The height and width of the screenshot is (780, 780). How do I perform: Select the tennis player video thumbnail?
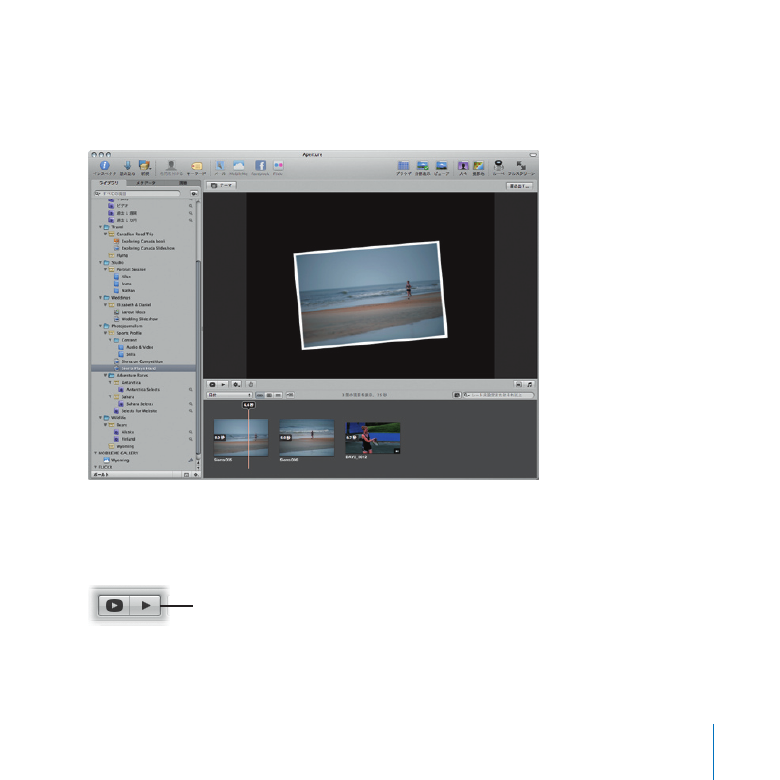(373, 438)
